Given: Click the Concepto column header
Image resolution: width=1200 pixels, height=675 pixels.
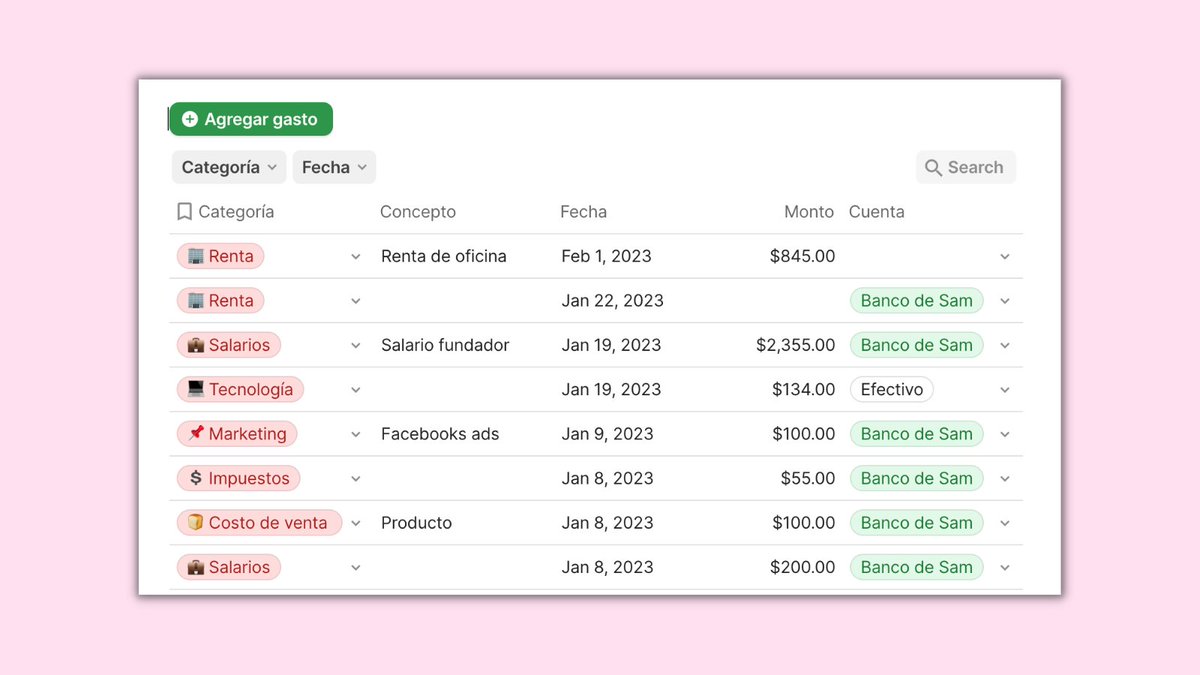Looking at the screenshot, I should [x=417, y=211].
